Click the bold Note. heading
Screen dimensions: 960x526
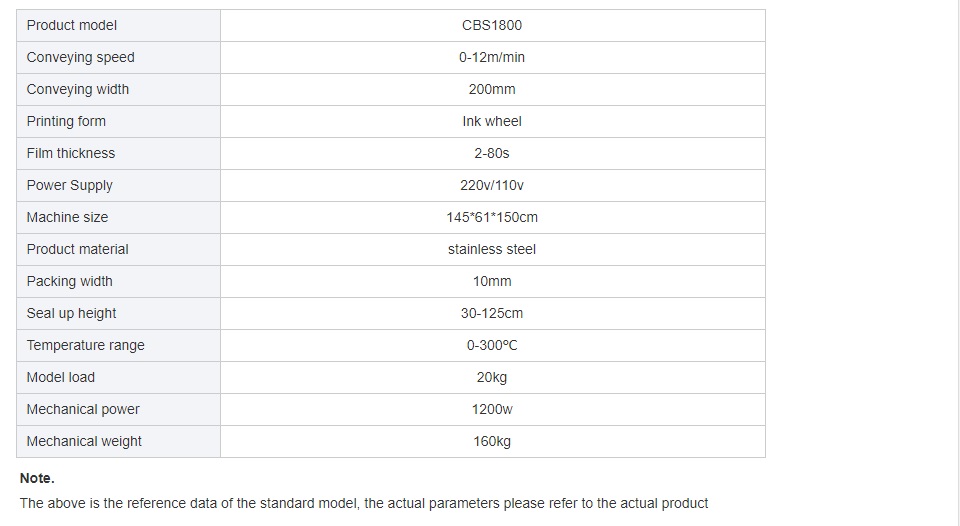(37, 478)
